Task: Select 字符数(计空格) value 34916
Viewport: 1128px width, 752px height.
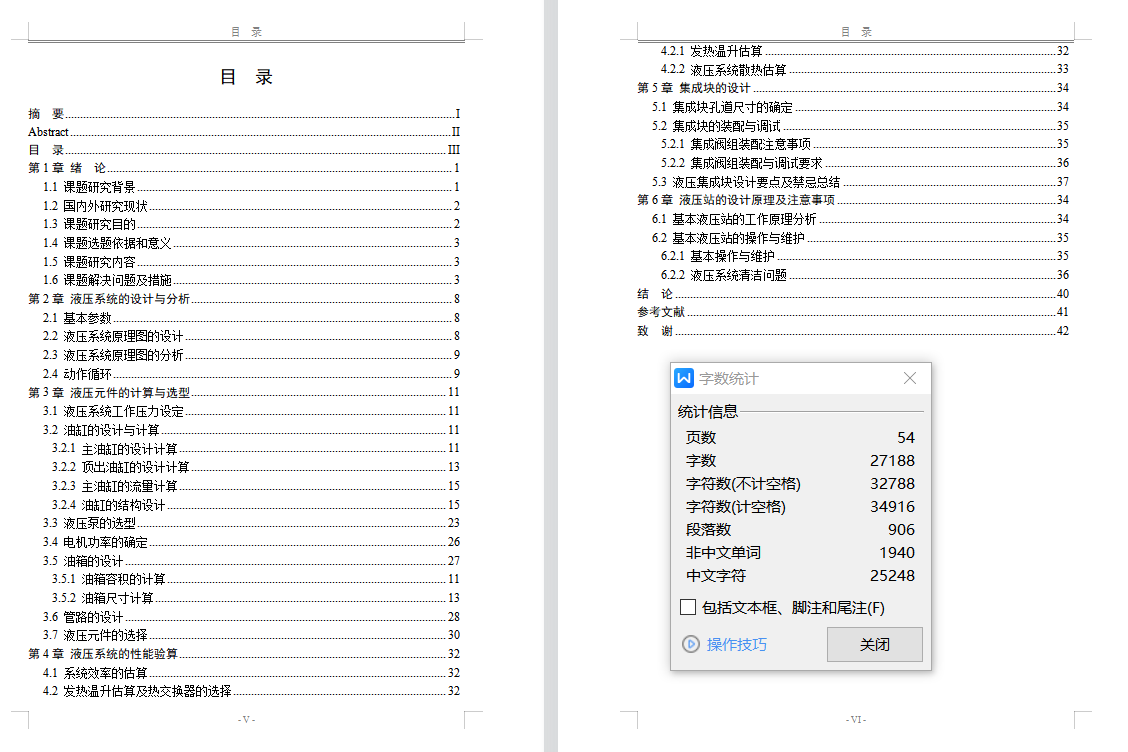Action: click(892, 507)
